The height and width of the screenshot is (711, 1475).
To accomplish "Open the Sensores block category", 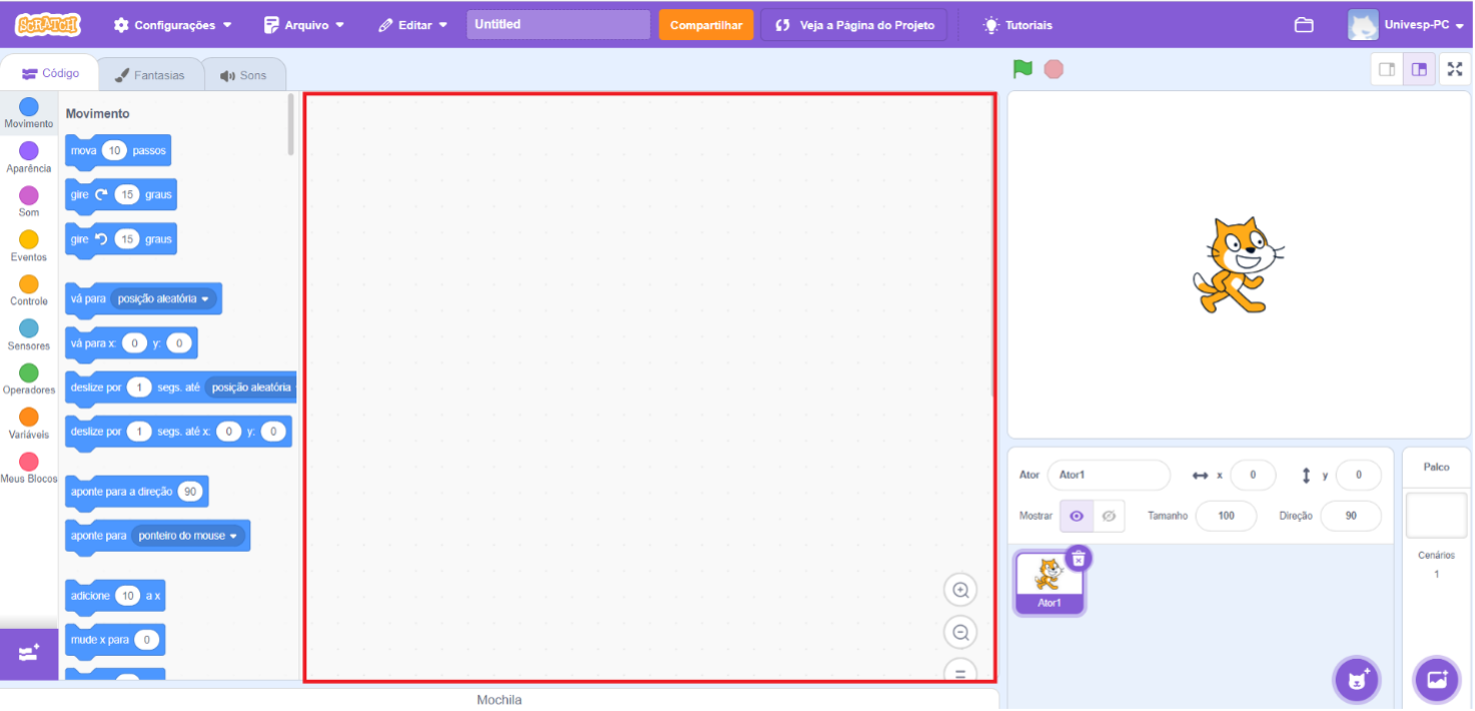I will click(29, 335).
